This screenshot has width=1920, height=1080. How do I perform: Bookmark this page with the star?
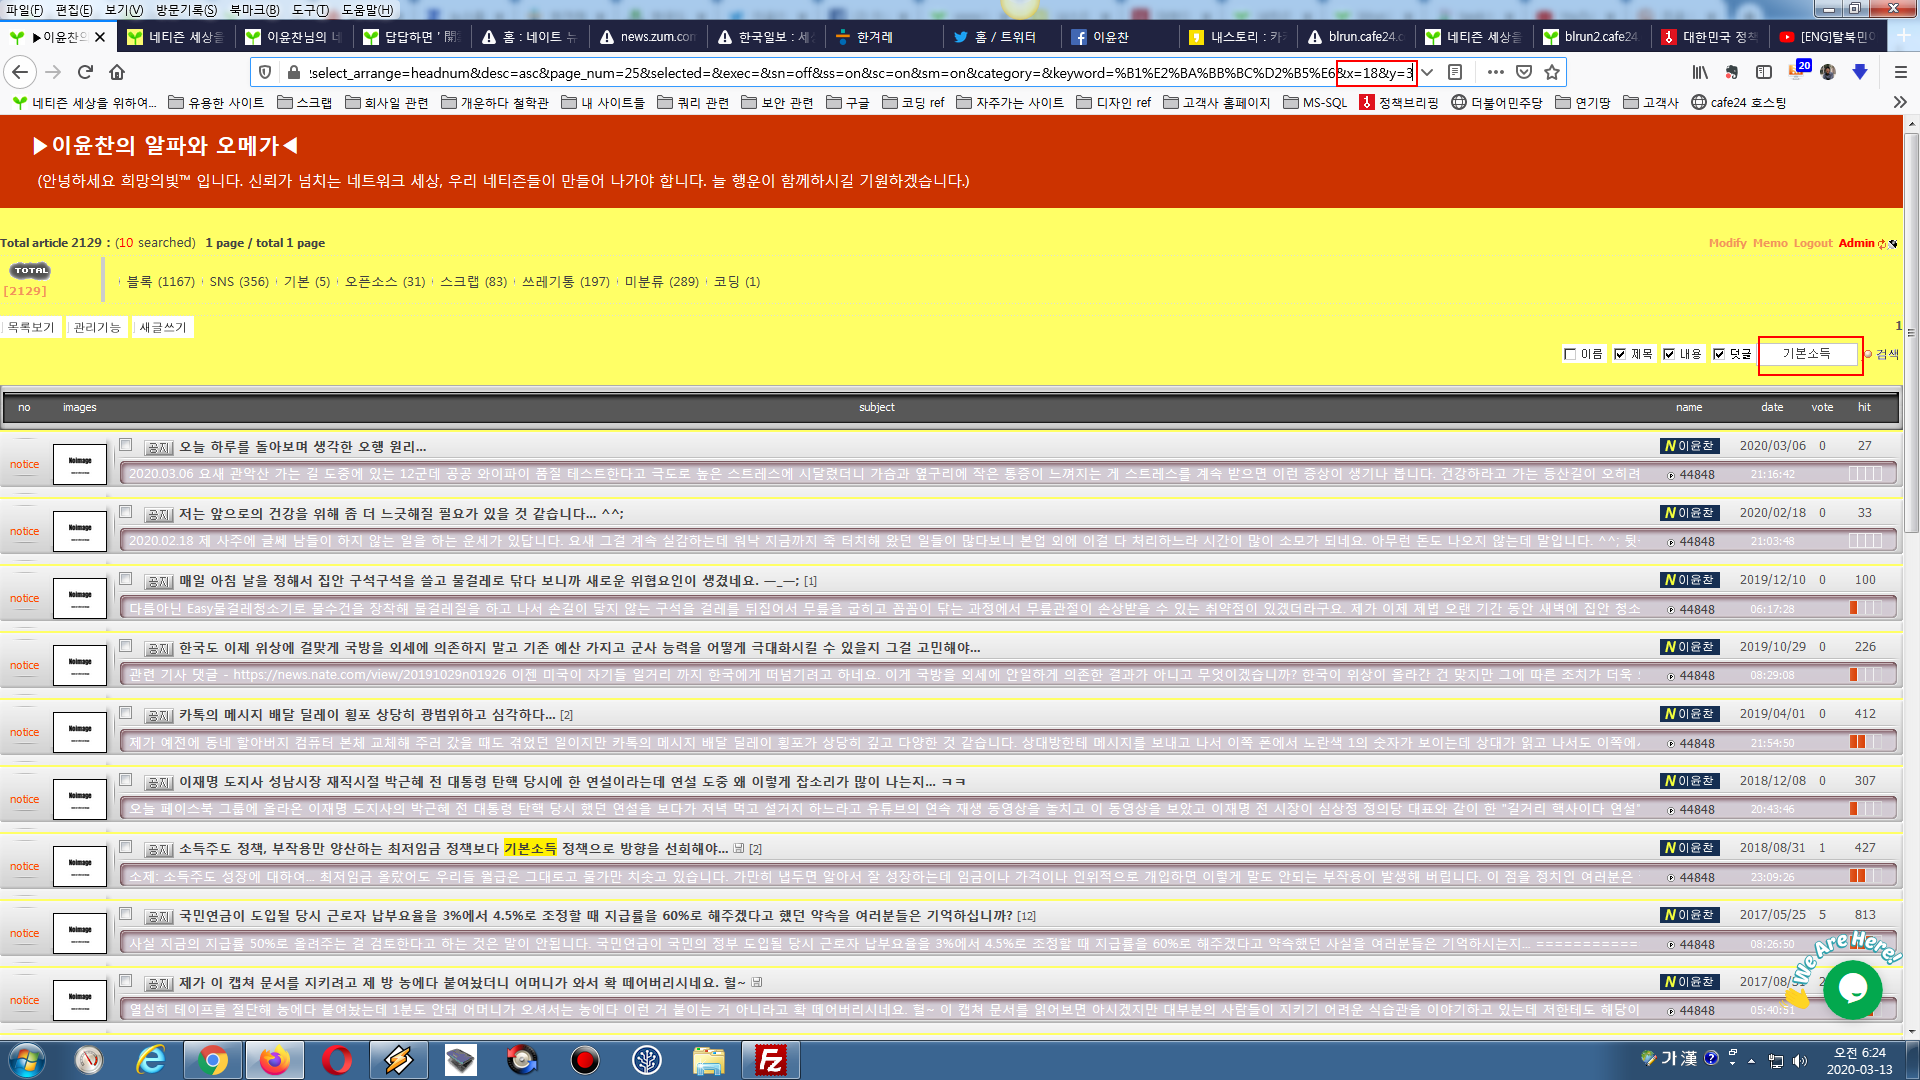1552,72
